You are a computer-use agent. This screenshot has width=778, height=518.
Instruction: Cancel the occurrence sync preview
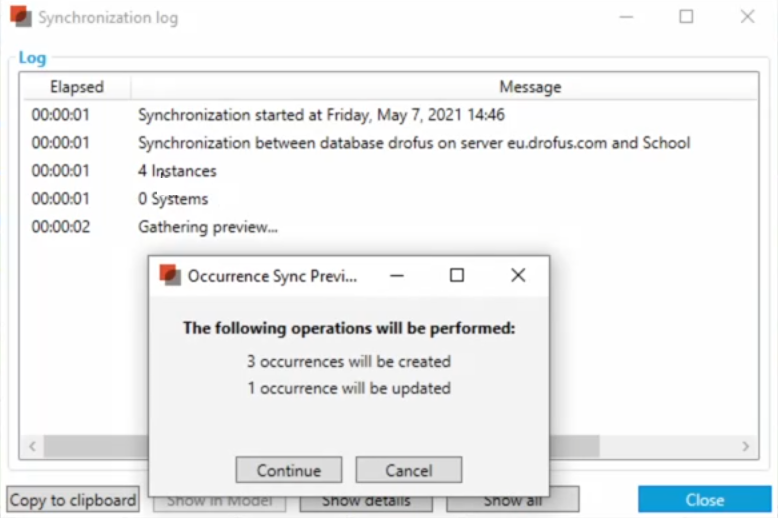pyautogui.click(x=408, y=470)
